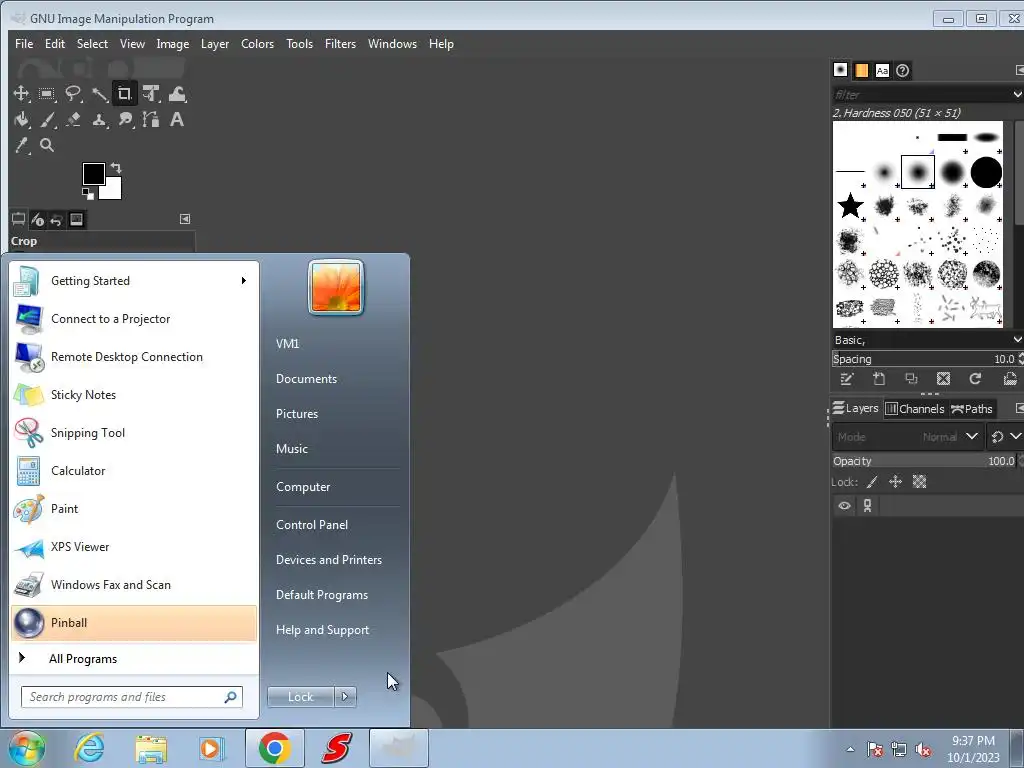
Task: Select the Eraser tool
Action: pyautogui.click(x=72, y=120)
